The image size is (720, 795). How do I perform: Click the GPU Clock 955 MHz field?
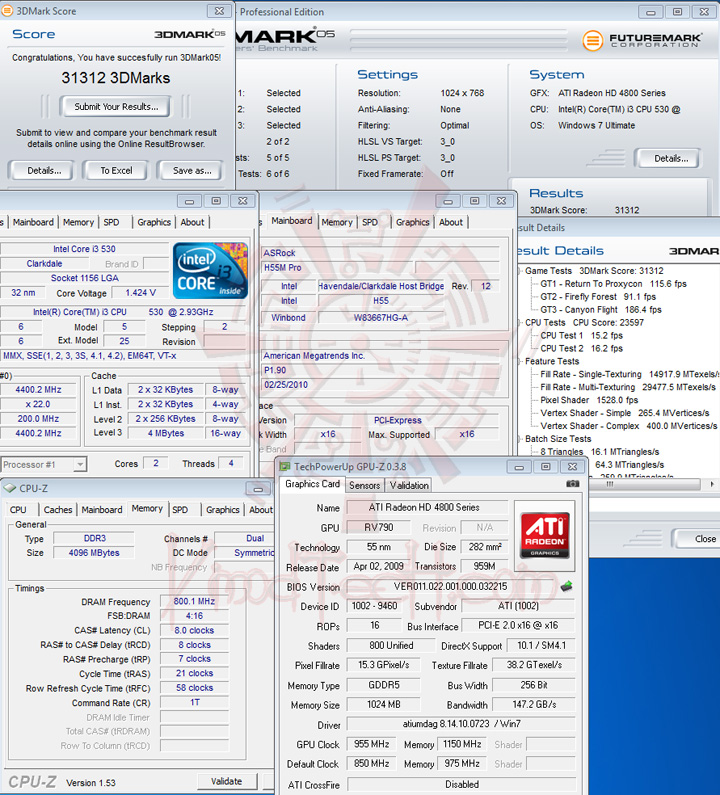371,744
